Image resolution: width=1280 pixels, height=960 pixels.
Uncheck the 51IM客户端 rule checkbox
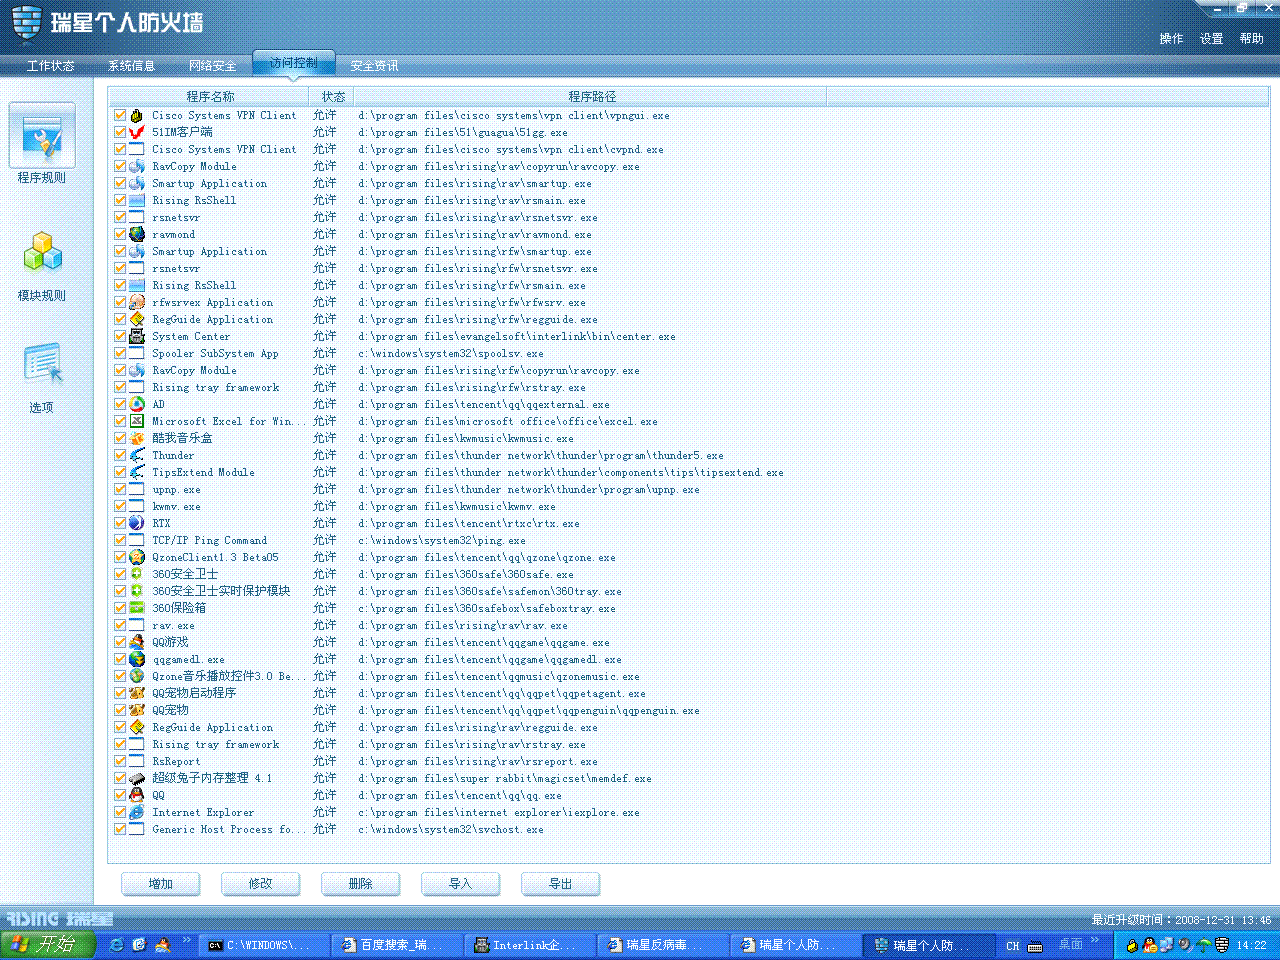tap(120, 132)
